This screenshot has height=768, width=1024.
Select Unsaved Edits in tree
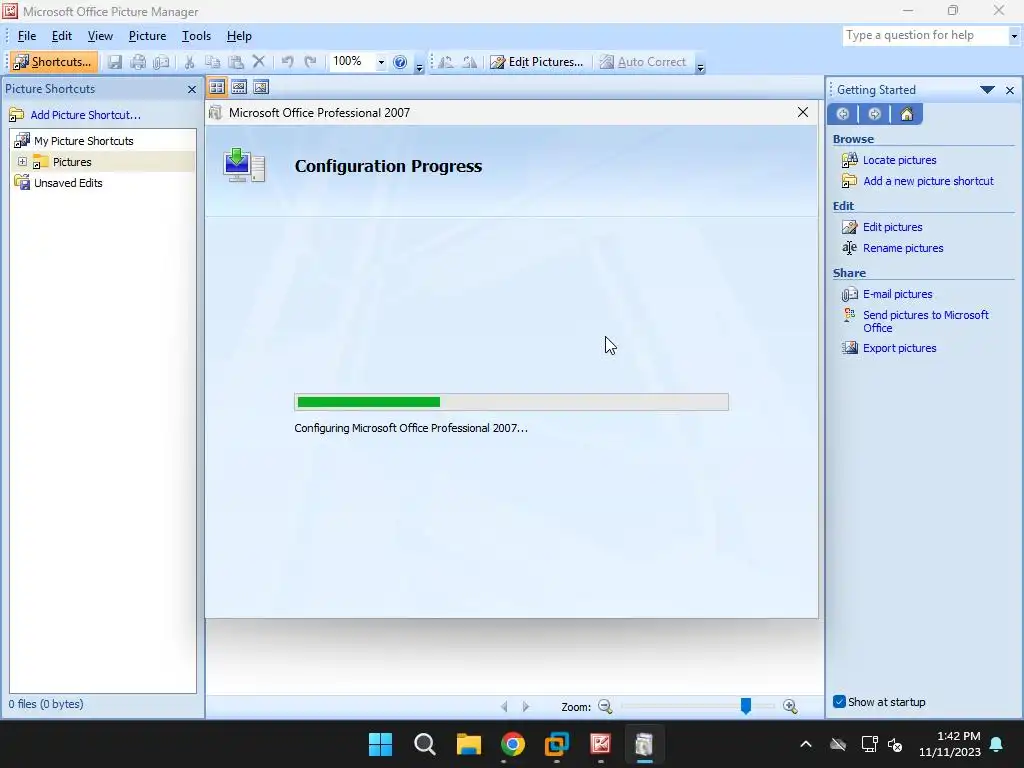(x=68, y=183)
